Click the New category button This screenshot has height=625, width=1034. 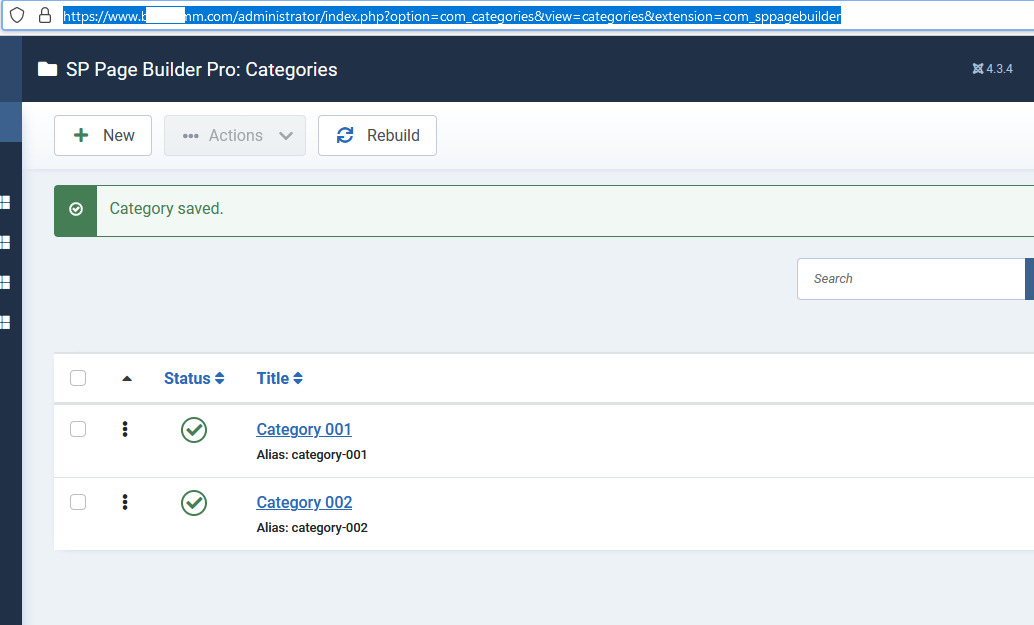click(x=103, y=136)
